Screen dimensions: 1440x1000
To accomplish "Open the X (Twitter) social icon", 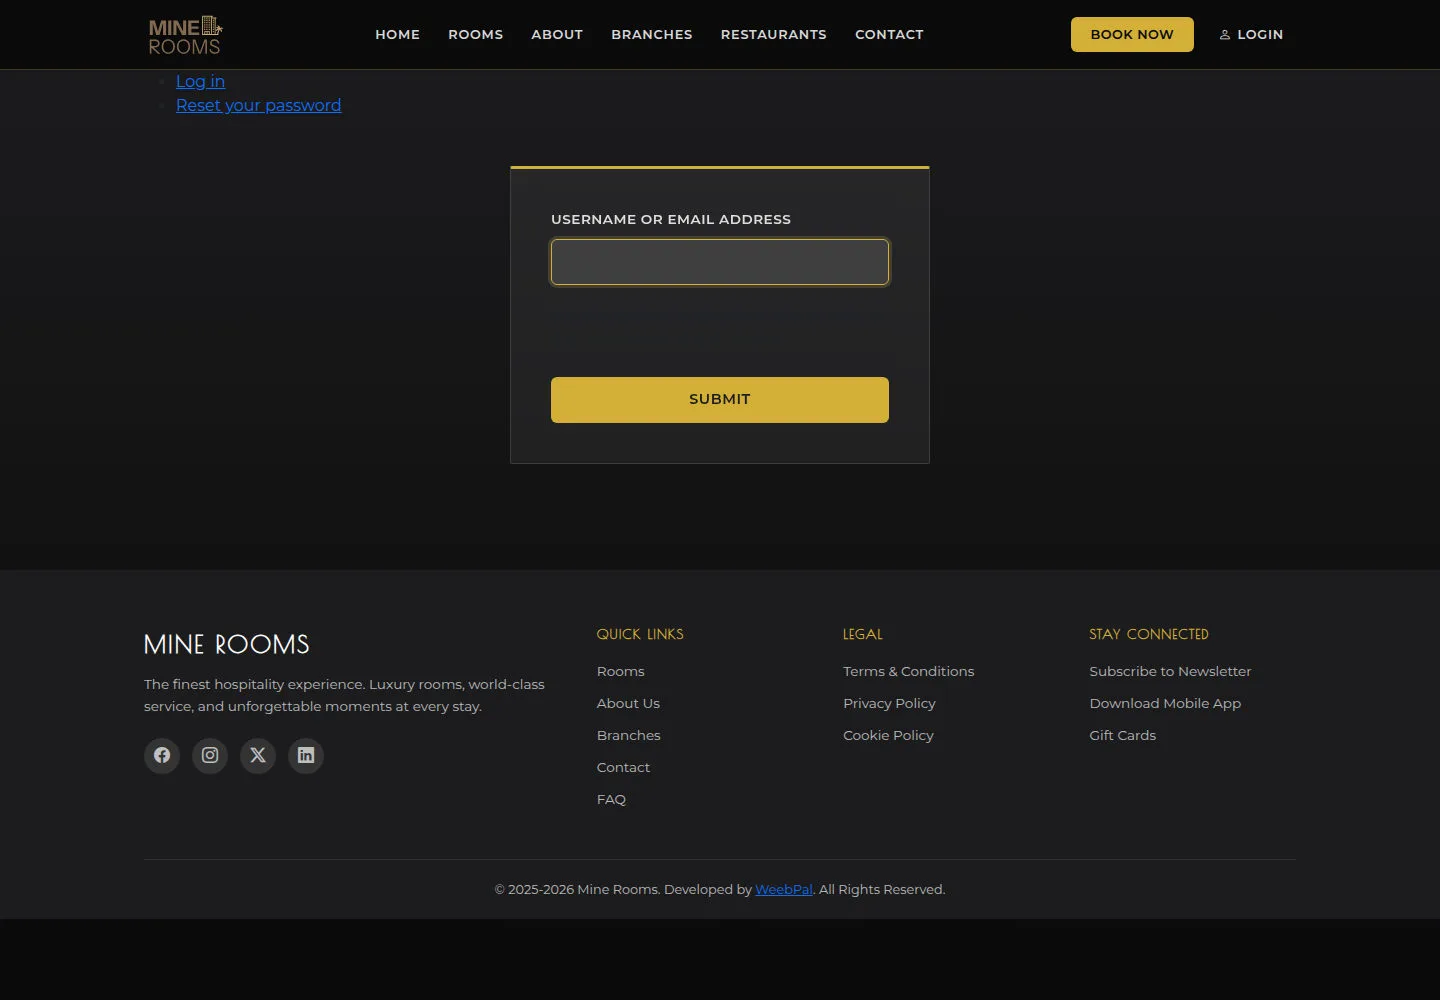I will (x=258, y=755).
